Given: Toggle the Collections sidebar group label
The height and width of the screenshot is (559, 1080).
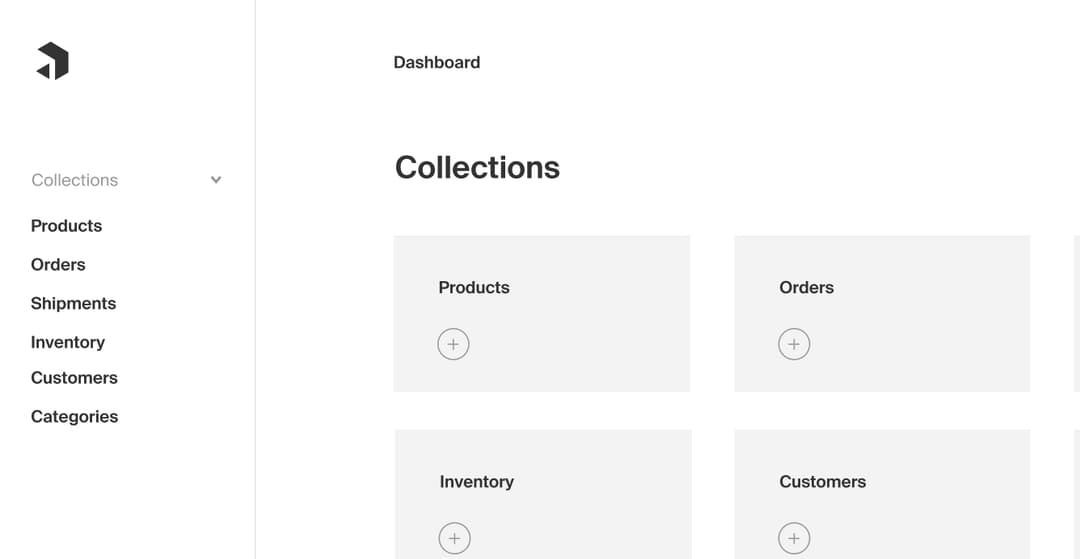Looking at the screenshot, I should click(75, 180).
